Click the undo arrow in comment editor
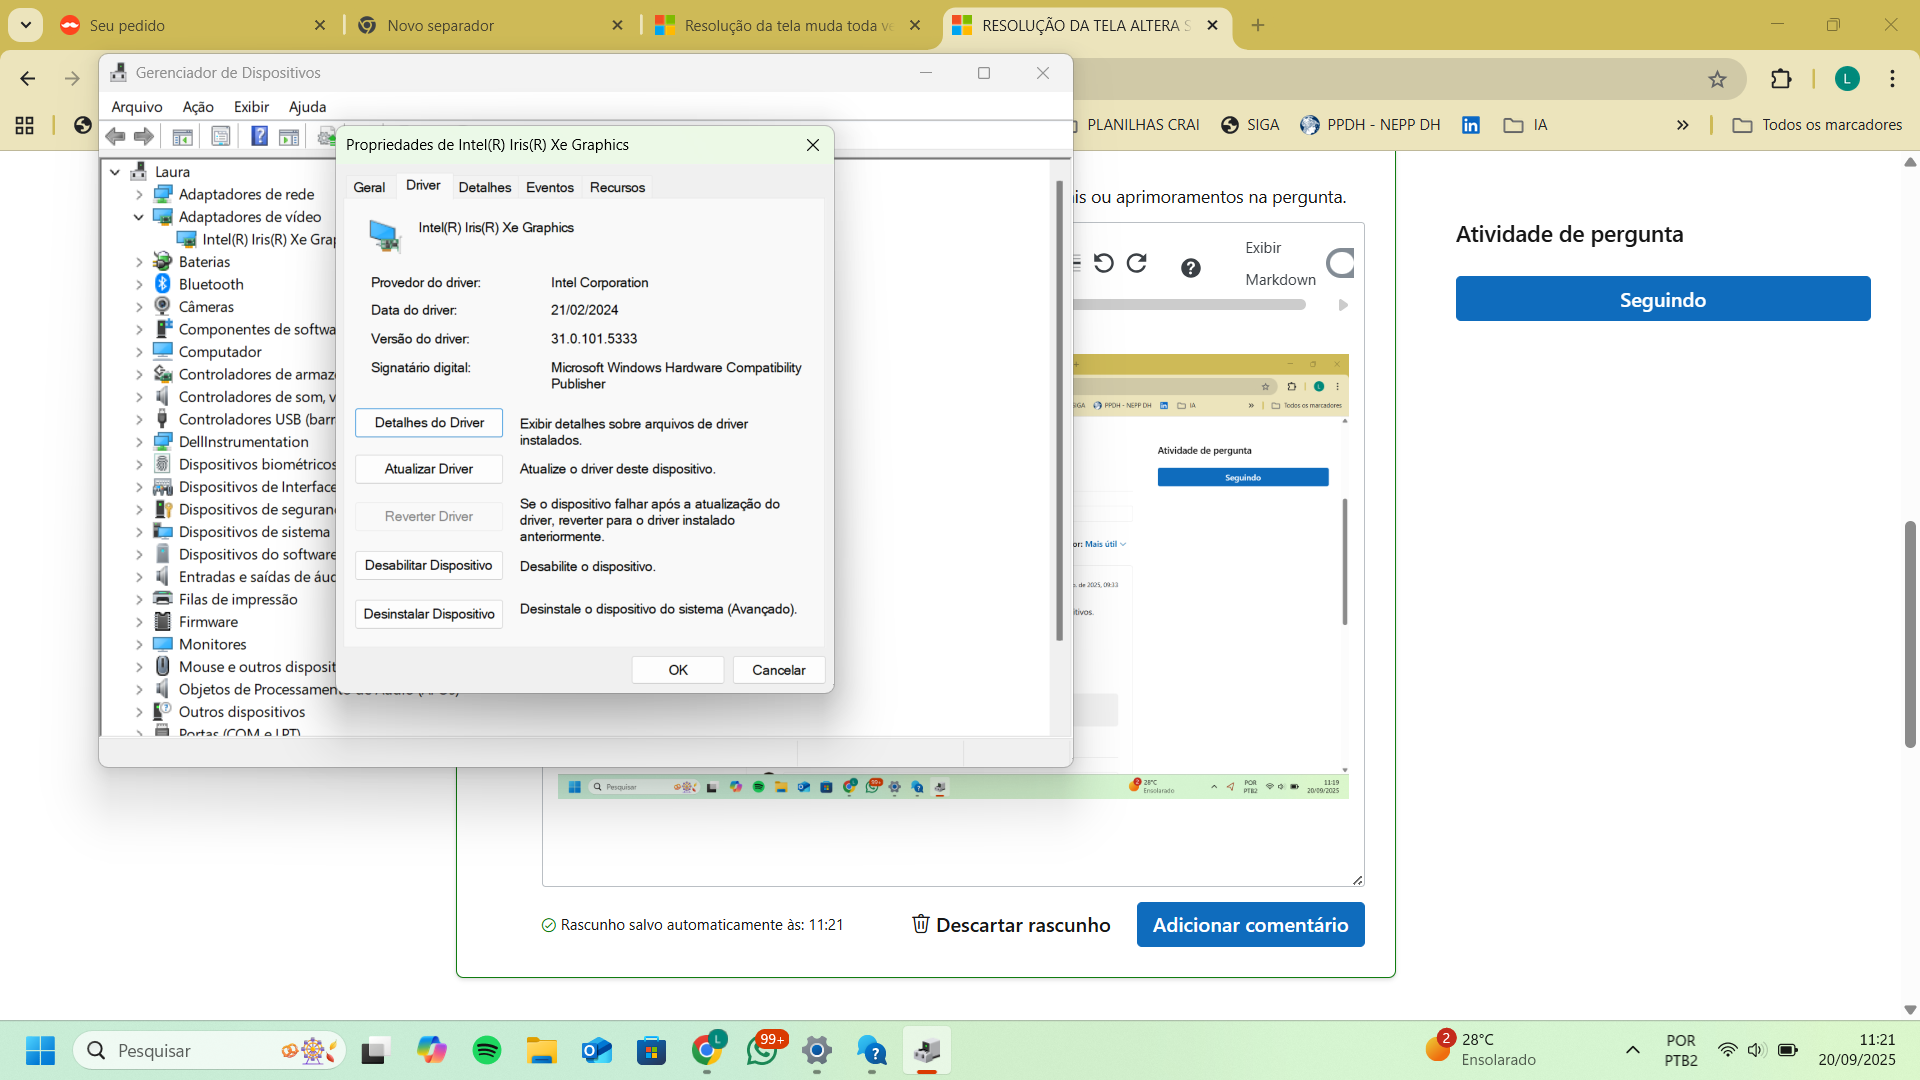This screenshot has height=1080, width=1920. click(1104, 263)
